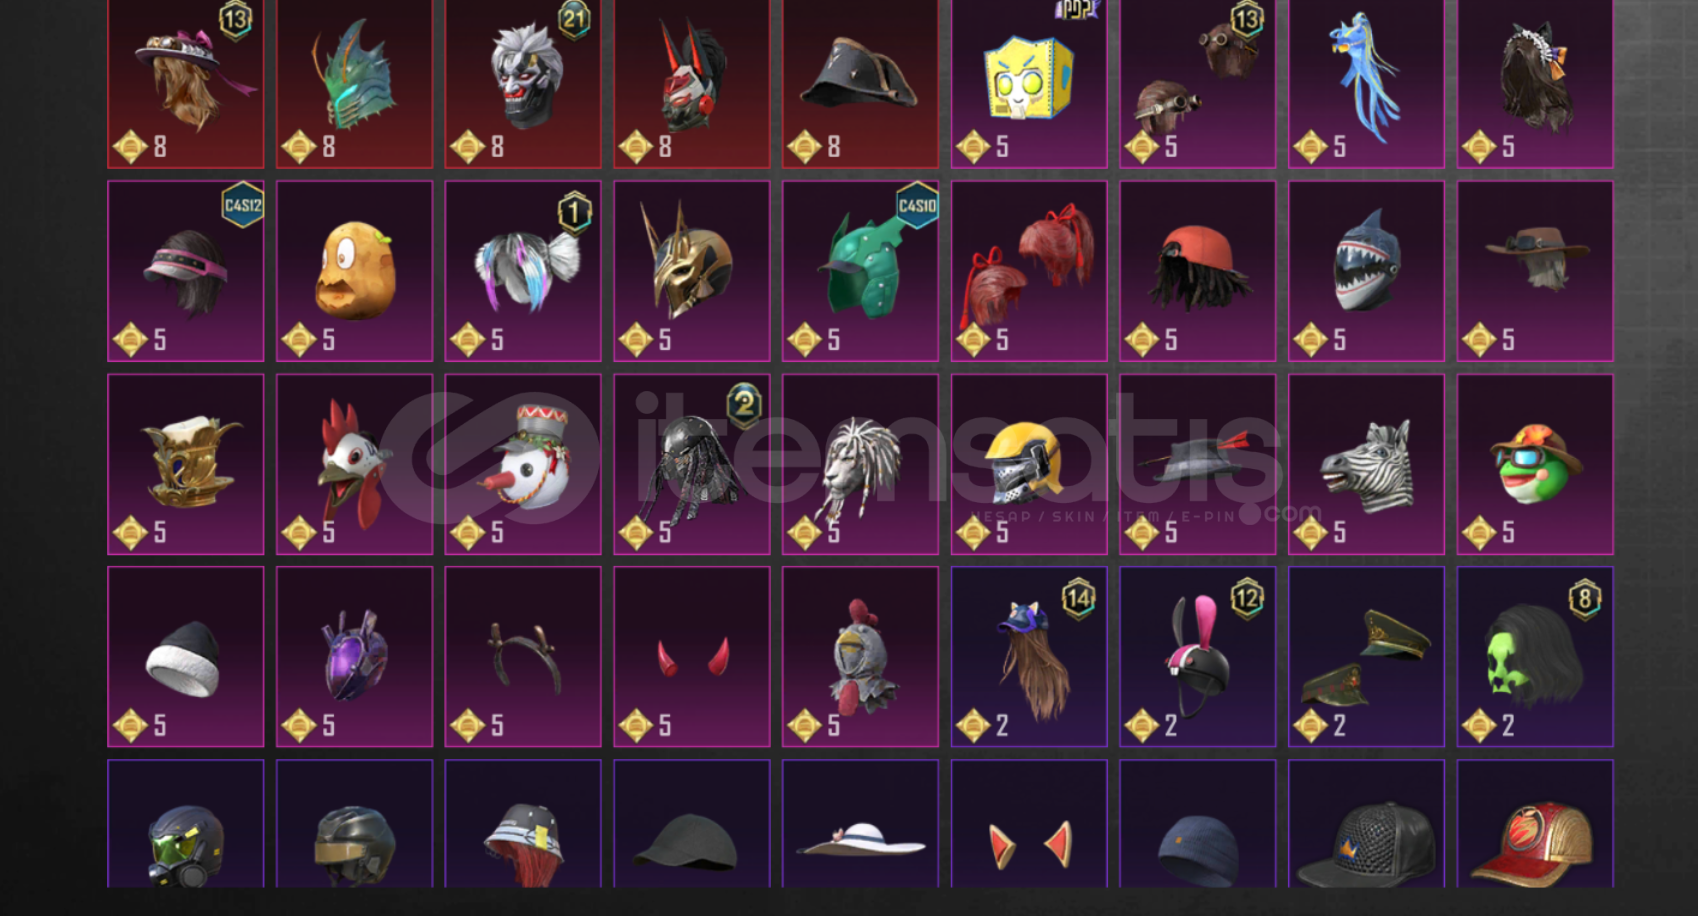Select the rooster head mask item
The width and height of the screenshot is (1698, 916).
(x=354, y=464)
